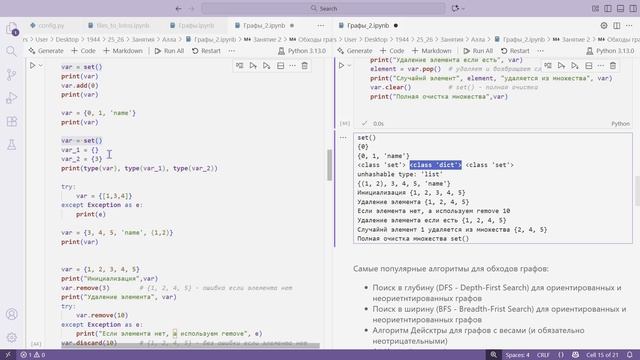Open more actions in right cell toolbar
The image size is (640, 360).
click(601, 66)
